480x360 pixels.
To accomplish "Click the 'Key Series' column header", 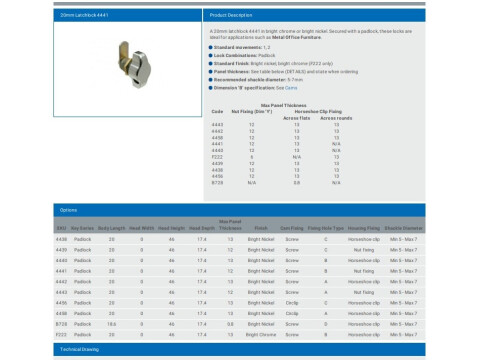I will coord(82,228).
